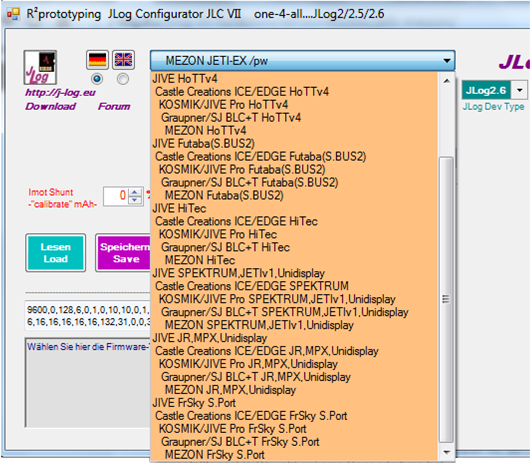
Task: Select KOSMIK/JIVE Pro Futaba(S.BUS2)
Action: coord(294,169)
